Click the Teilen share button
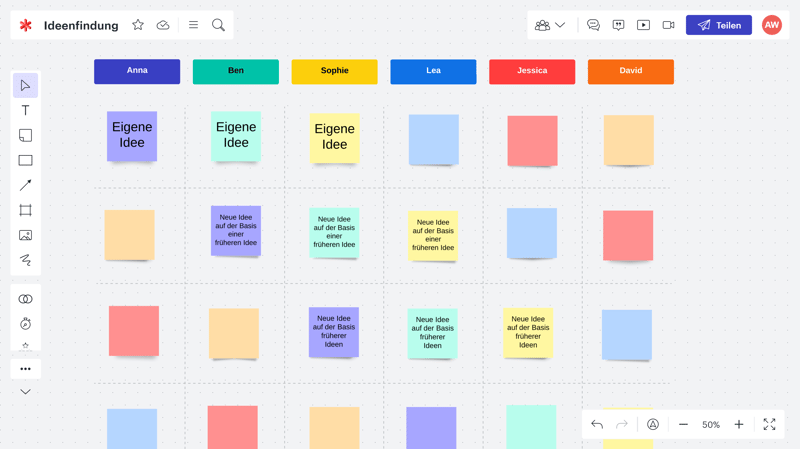 [x=718, y=25]
